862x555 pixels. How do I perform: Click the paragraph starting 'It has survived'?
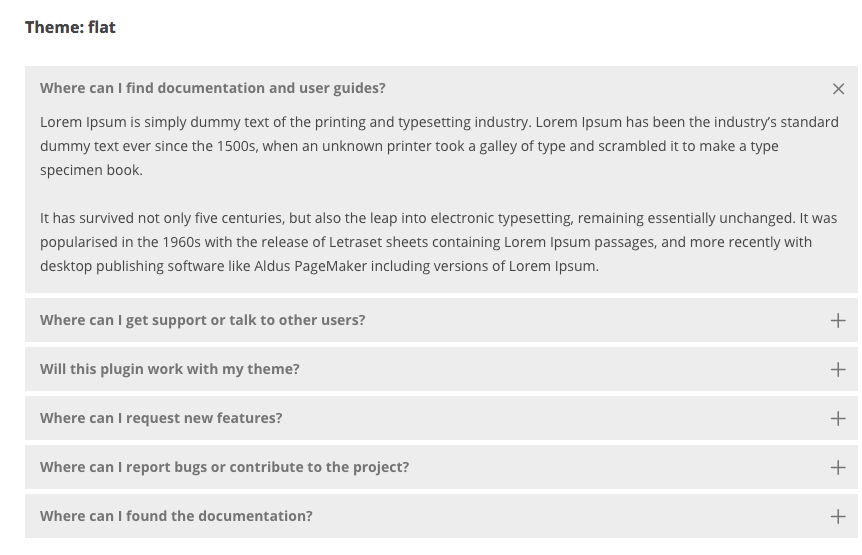[400, 242]
